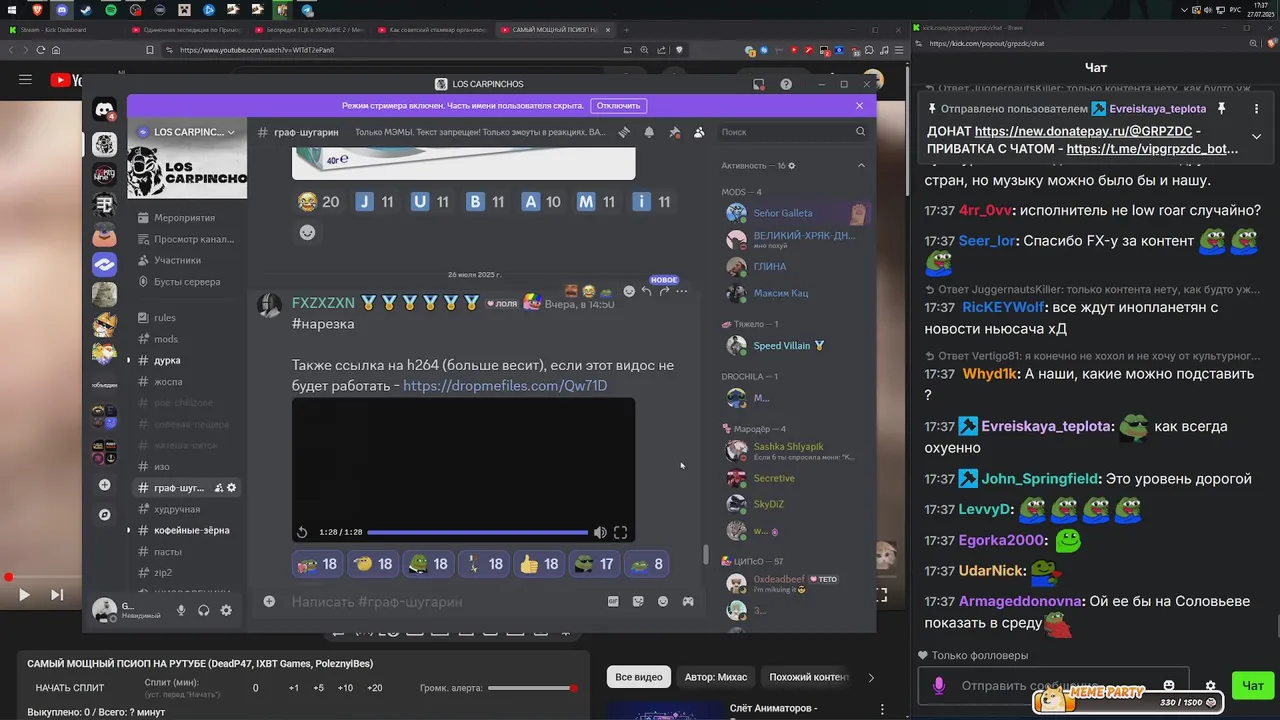Click НАЧАТЬ СПЛИТ button

70,688
